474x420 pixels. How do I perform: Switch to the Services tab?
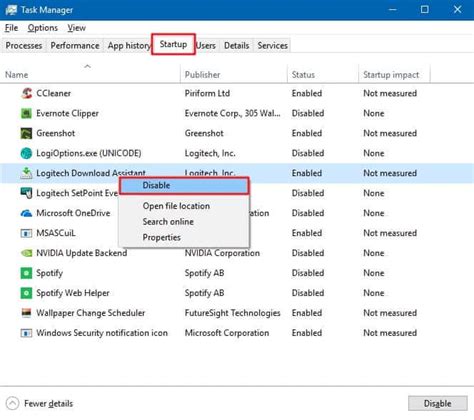[272, 46]
